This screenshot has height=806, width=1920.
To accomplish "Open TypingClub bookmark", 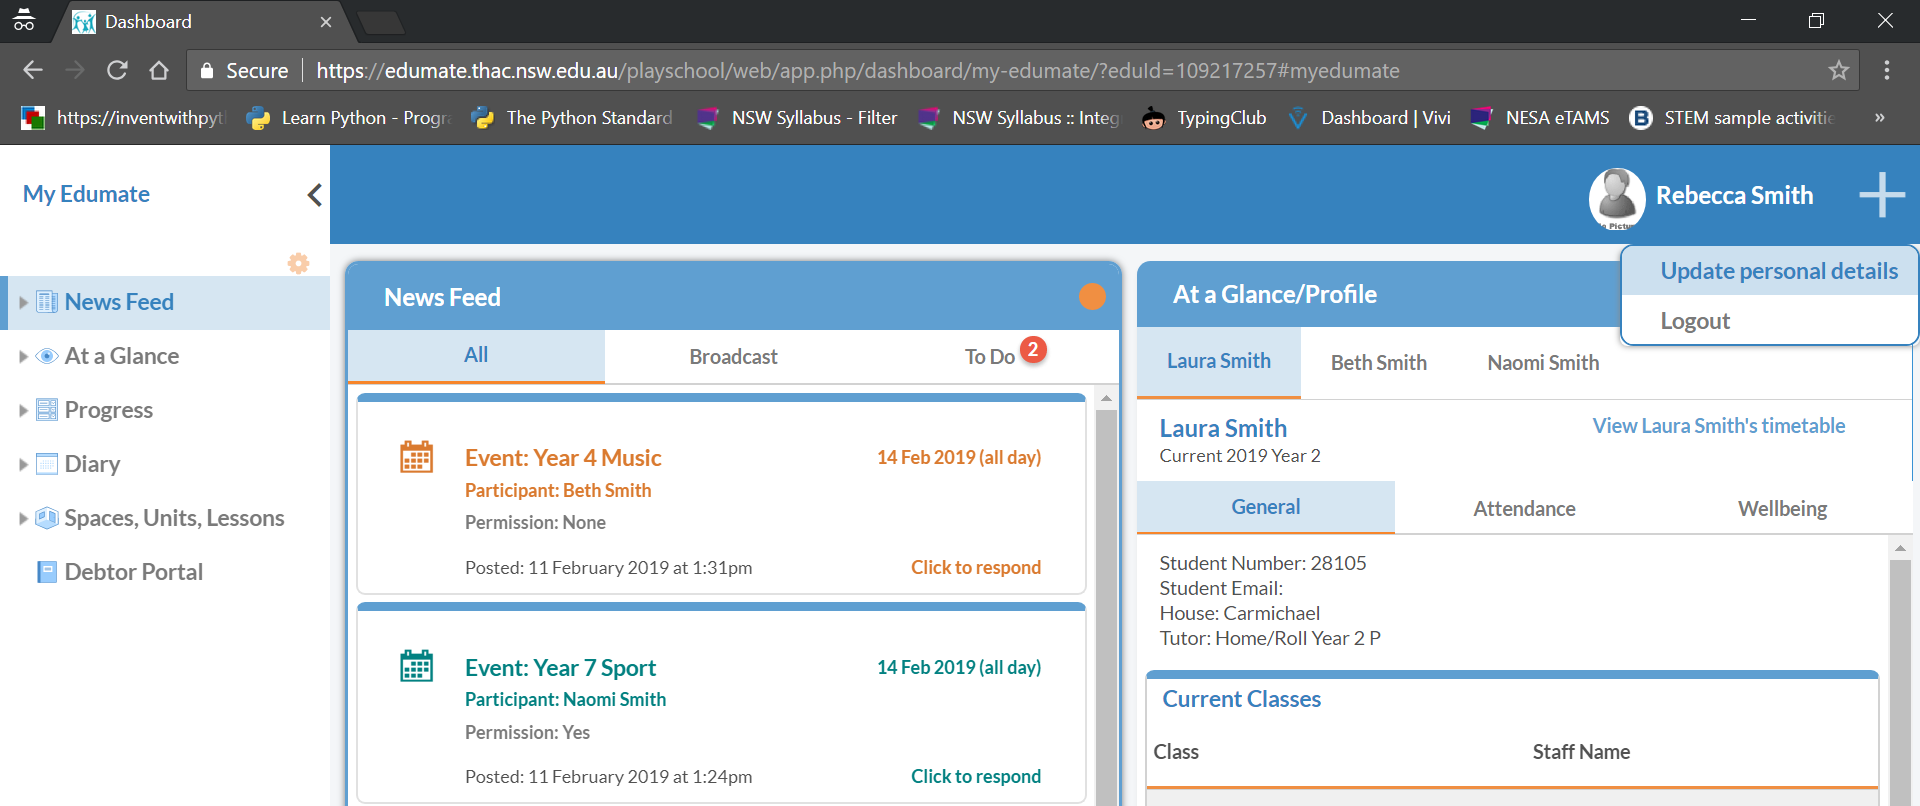I will [1204, 118].
